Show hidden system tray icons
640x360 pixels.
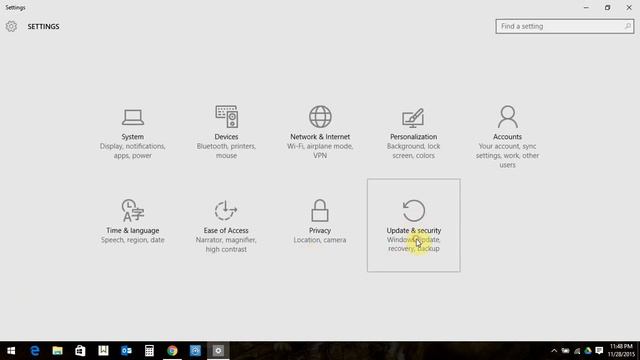tap(554, 351)
